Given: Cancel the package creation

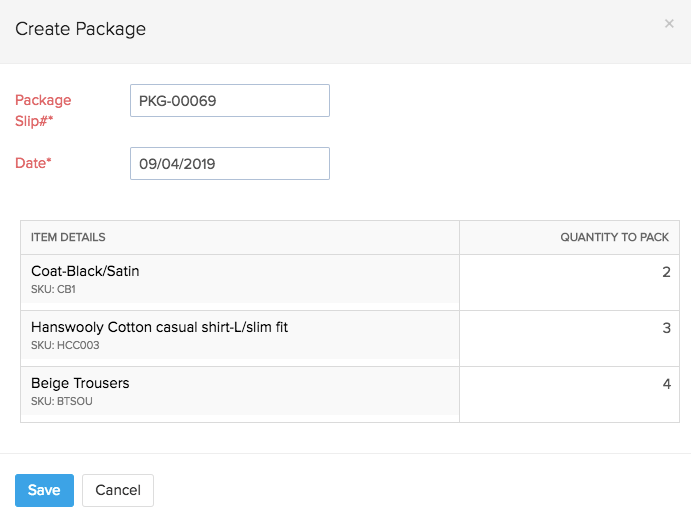Looking at the screenshot, I should [x=118, y=490].
